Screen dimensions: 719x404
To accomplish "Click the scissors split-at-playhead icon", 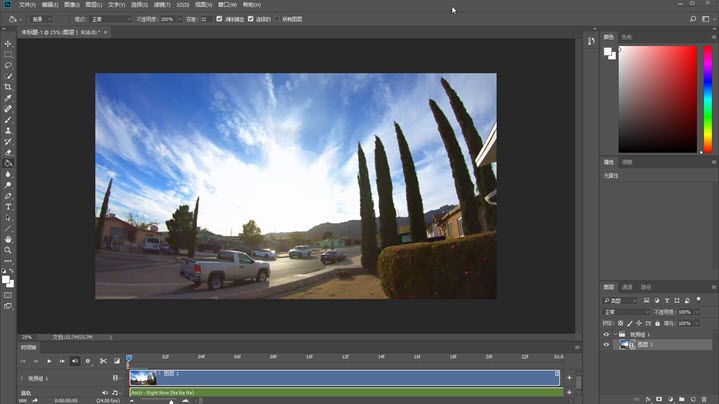I will [x=103, y=361].
